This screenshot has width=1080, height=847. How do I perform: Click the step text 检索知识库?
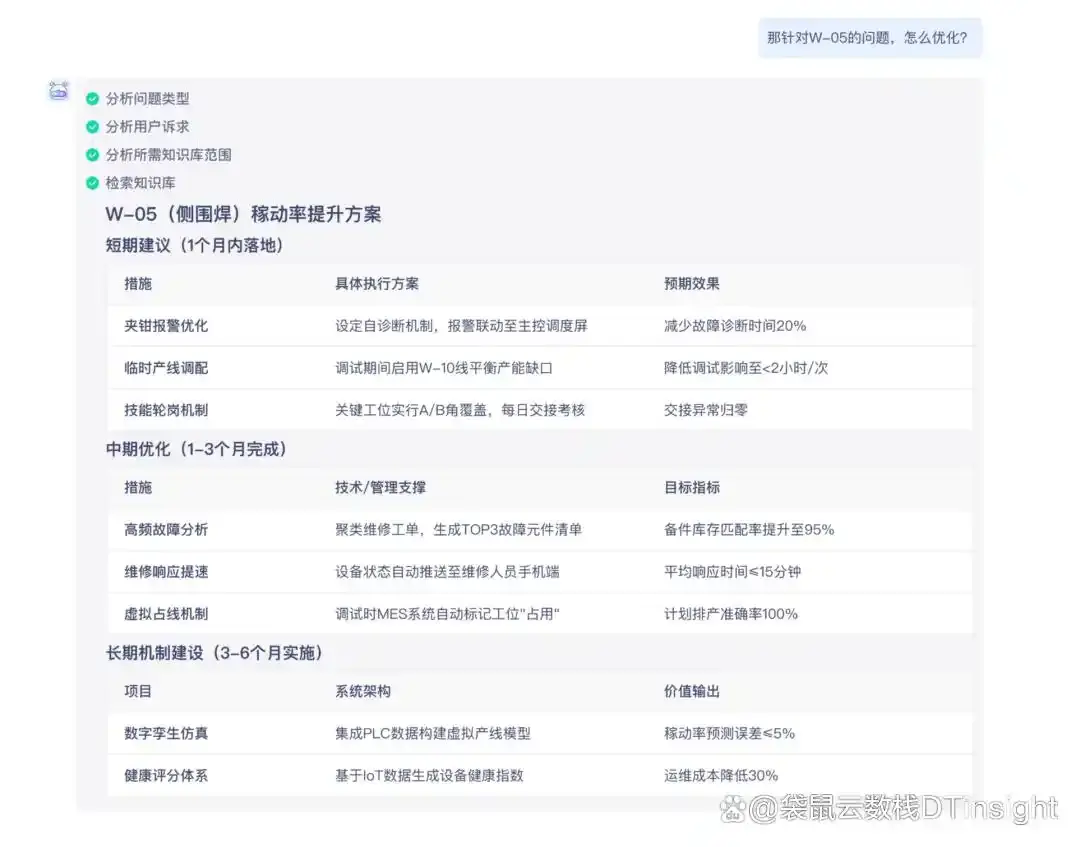[x=141, y=182]
